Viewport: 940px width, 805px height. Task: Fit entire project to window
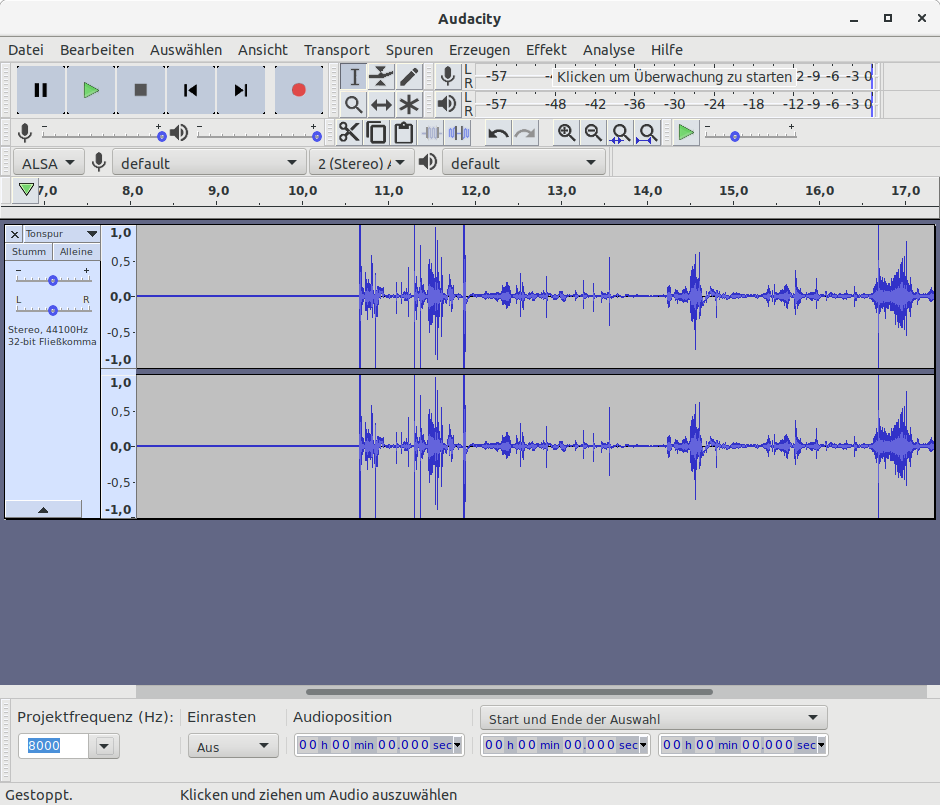point(647,132)
